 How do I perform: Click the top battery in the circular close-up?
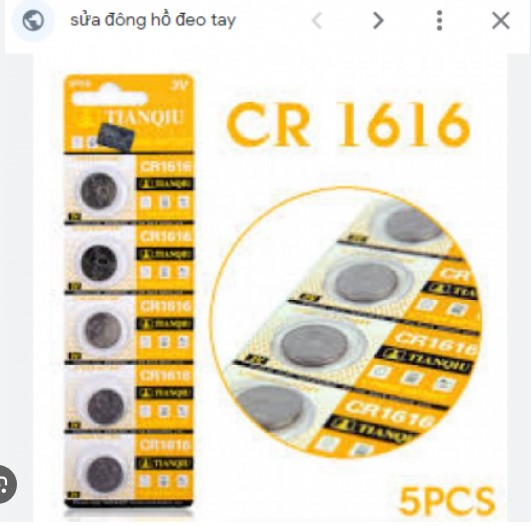[414, 225]
